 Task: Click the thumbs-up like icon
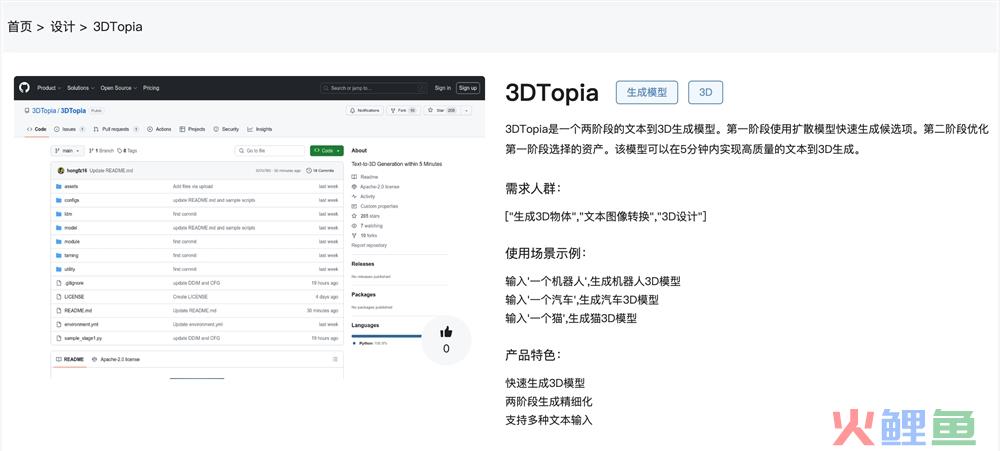point(446,332)
